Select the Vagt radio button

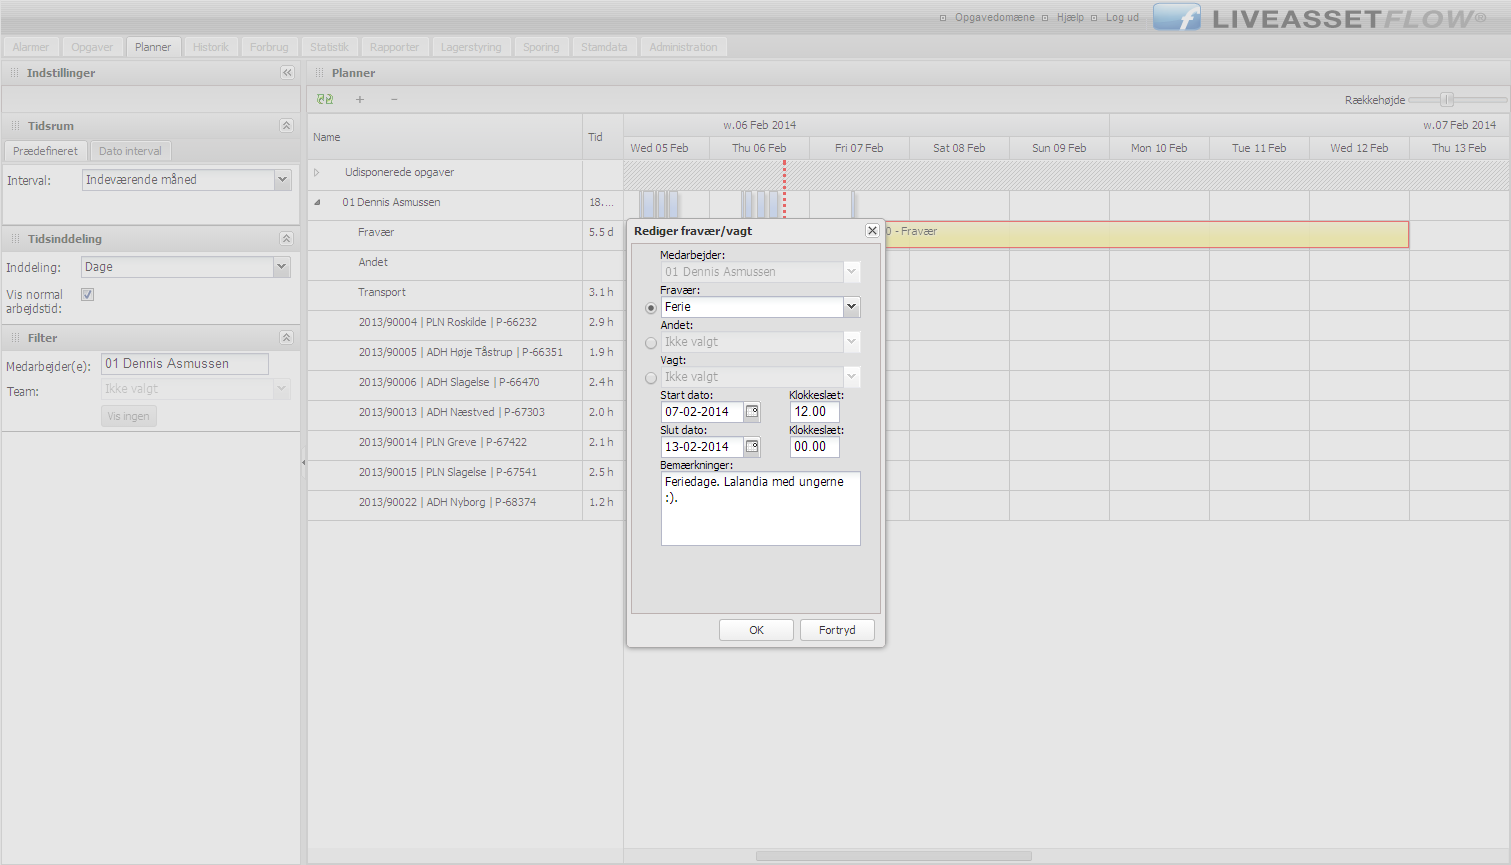tap(651, 378)
